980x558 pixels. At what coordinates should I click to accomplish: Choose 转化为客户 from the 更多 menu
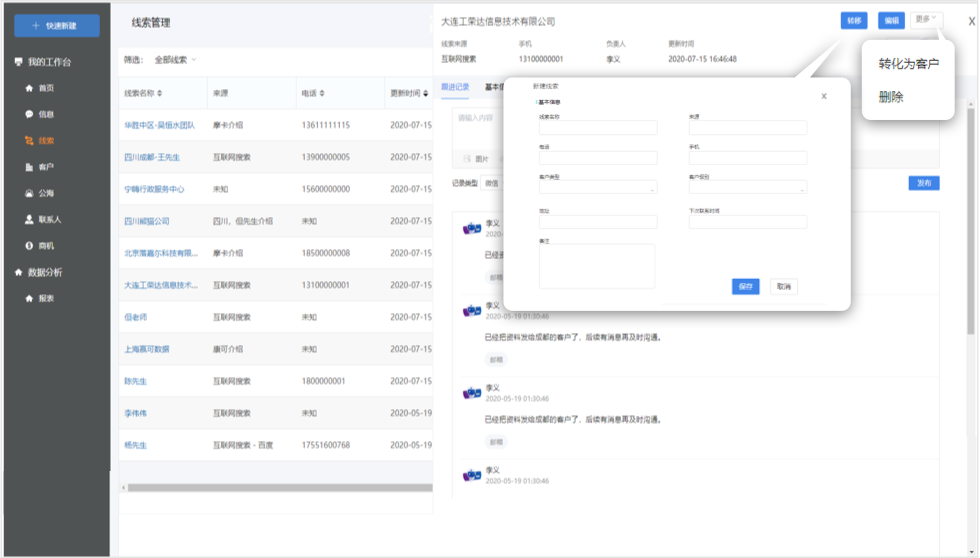click(908, 64)
